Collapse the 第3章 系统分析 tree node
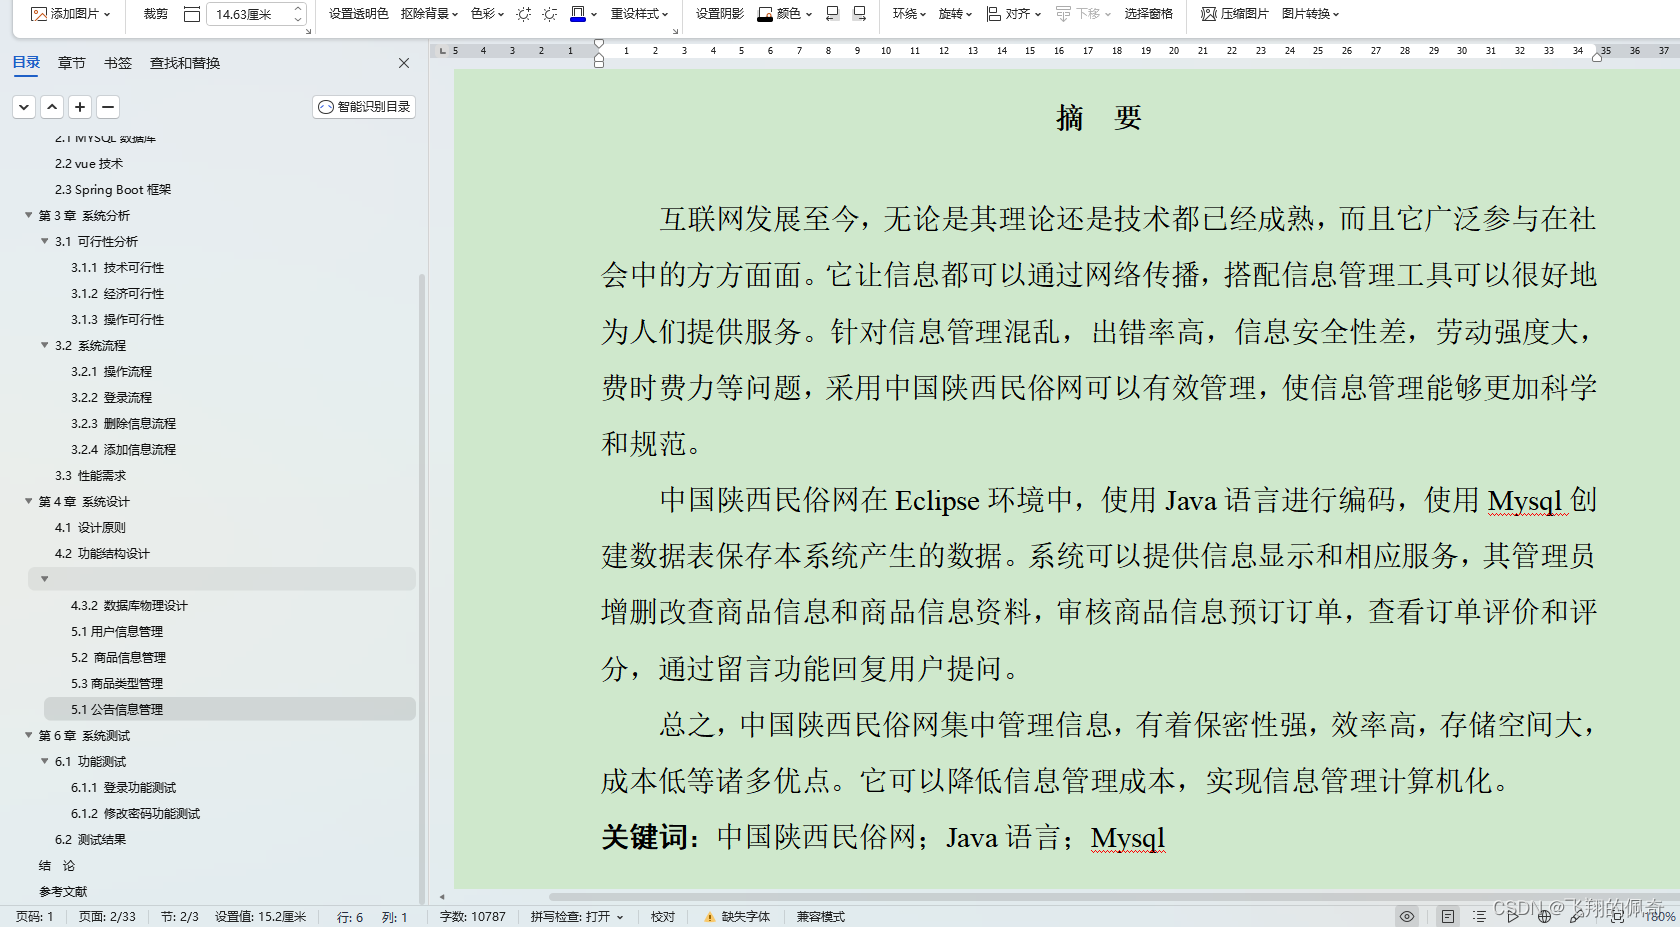Image resolution: width=1680 pixels, height=927 pixels. coord(29,215)
